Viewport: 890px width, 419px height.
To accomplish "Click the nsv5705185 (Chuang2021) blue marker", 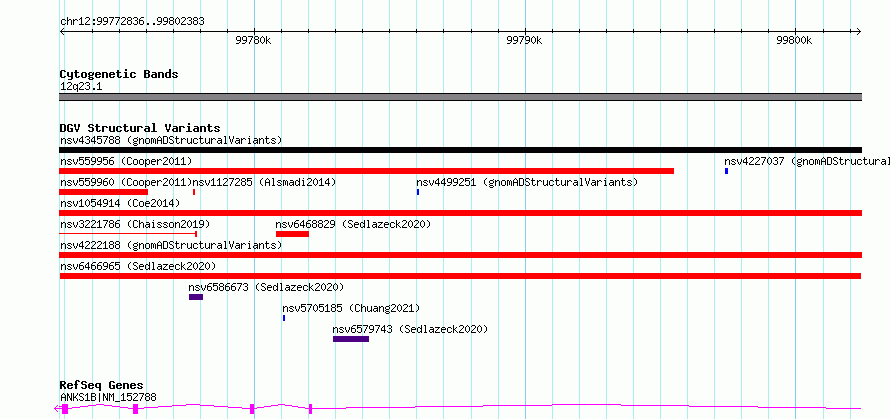I will coord(284,318).
